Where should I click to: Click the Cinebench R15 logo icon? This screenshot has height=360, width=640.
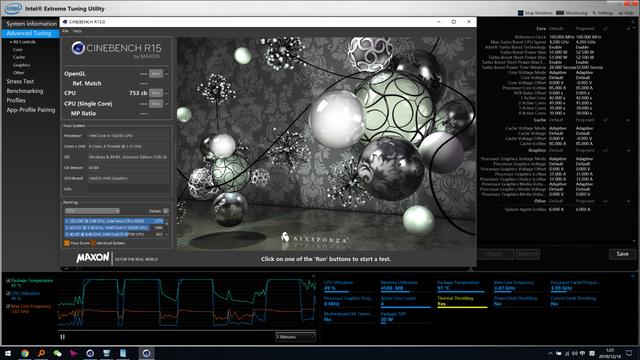coord(78,48)
